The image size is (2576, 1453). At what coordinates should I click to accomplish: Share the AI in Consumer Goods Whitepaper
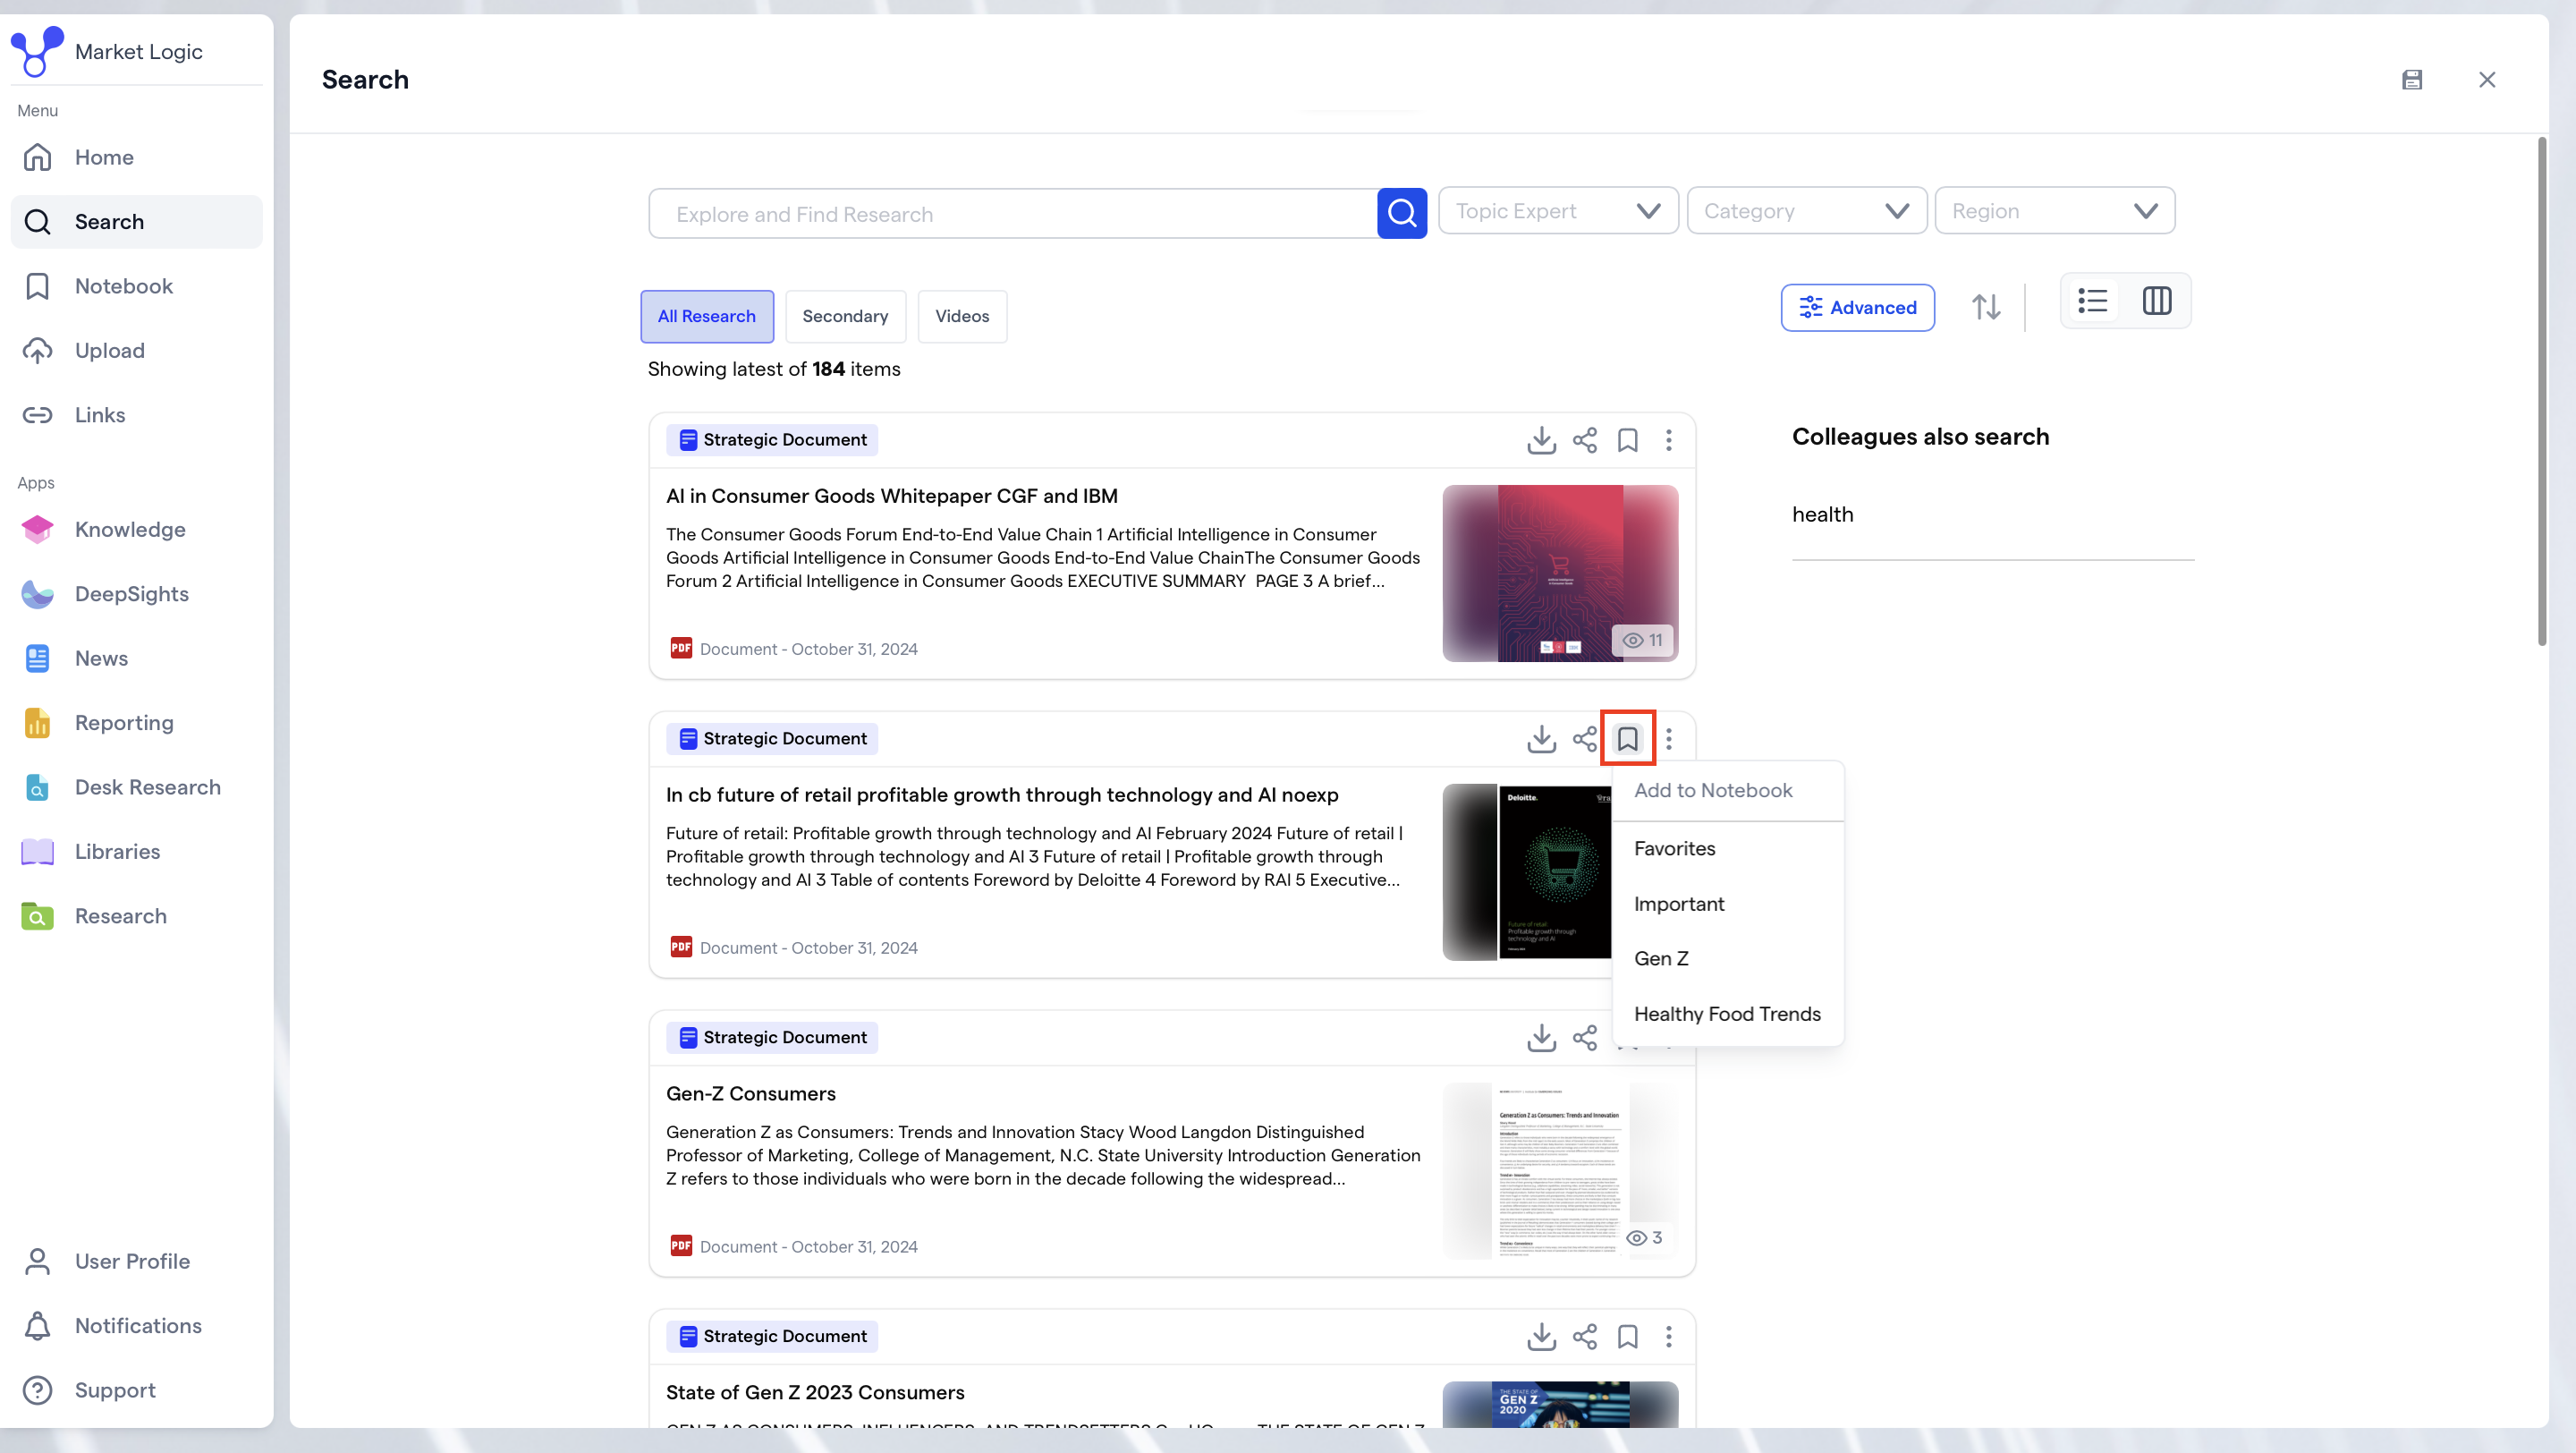pos(1585,440)
